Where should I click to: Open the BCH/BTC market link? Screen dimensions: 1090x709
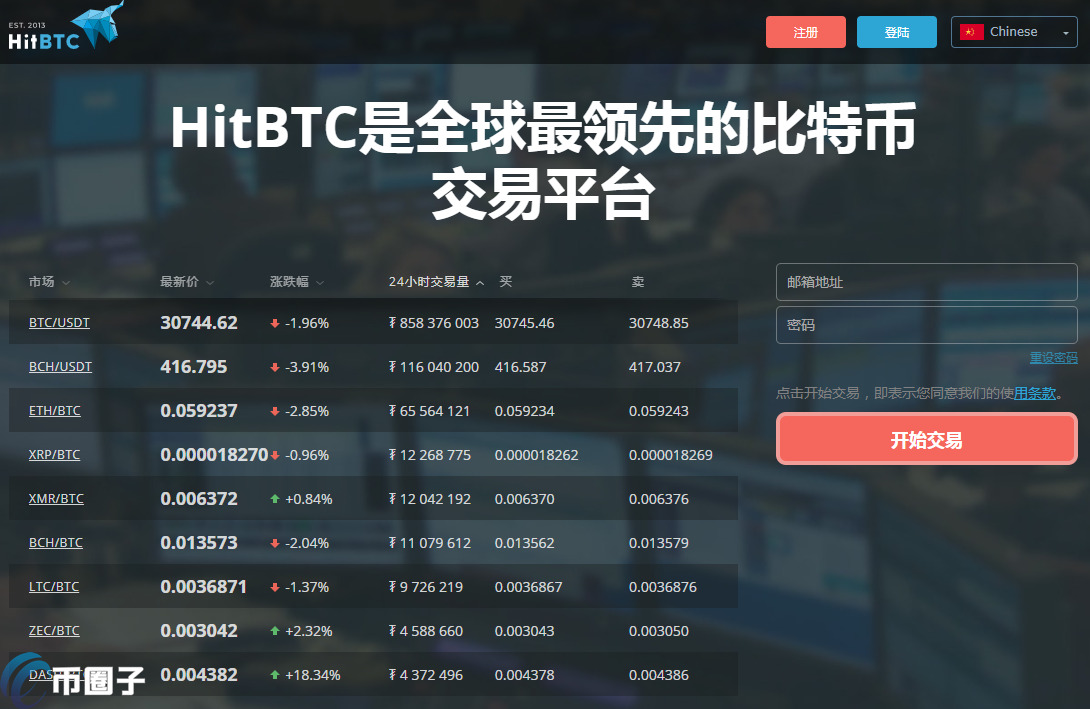[x=56, y=542]
